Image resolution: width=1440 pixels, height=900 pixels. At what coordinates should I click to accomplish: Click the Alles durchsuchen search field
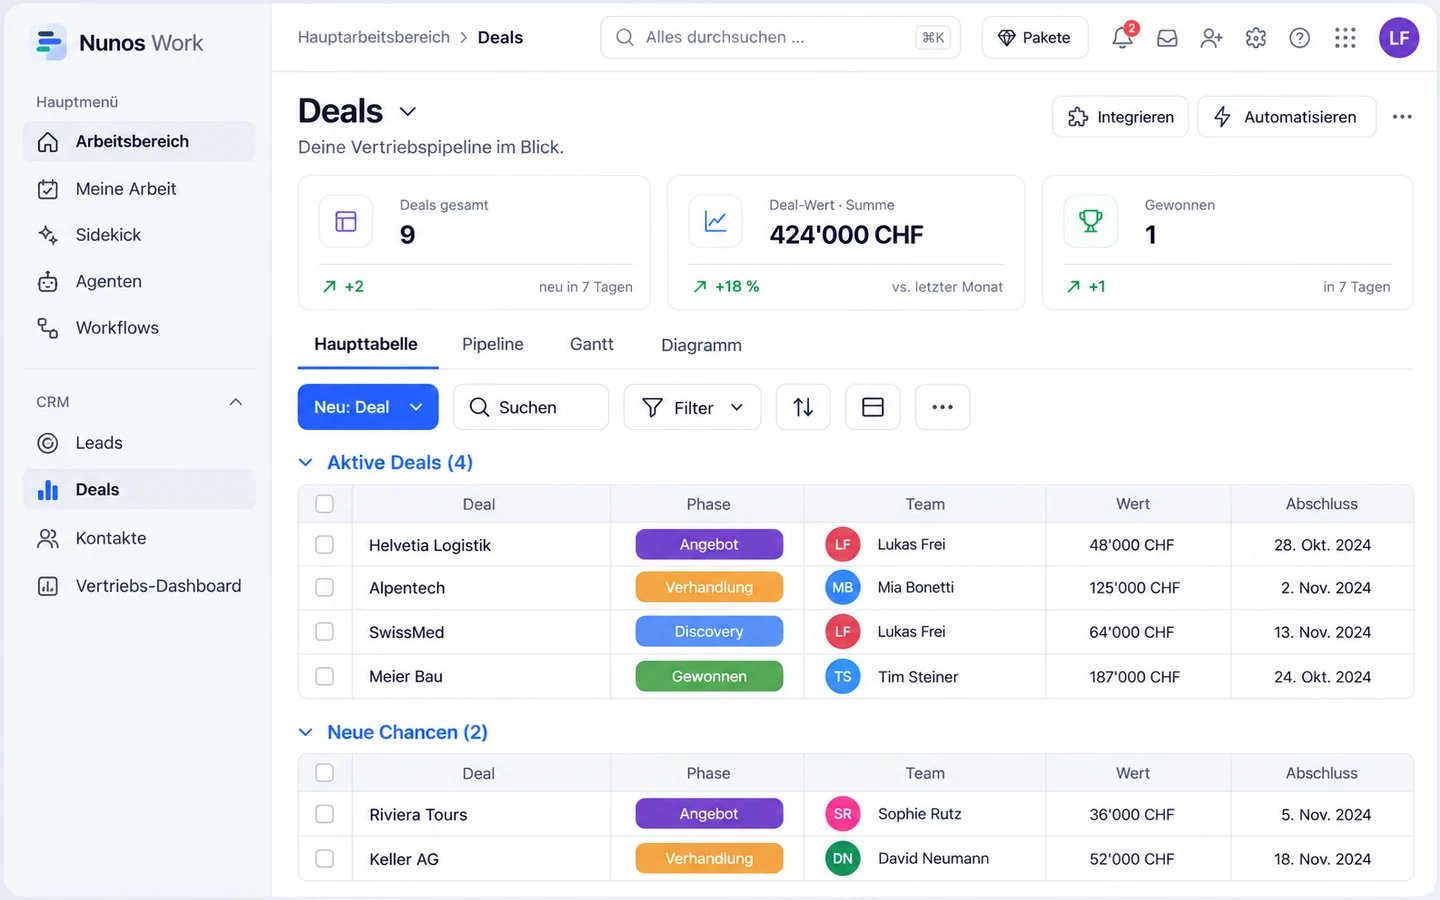(780, 37)
